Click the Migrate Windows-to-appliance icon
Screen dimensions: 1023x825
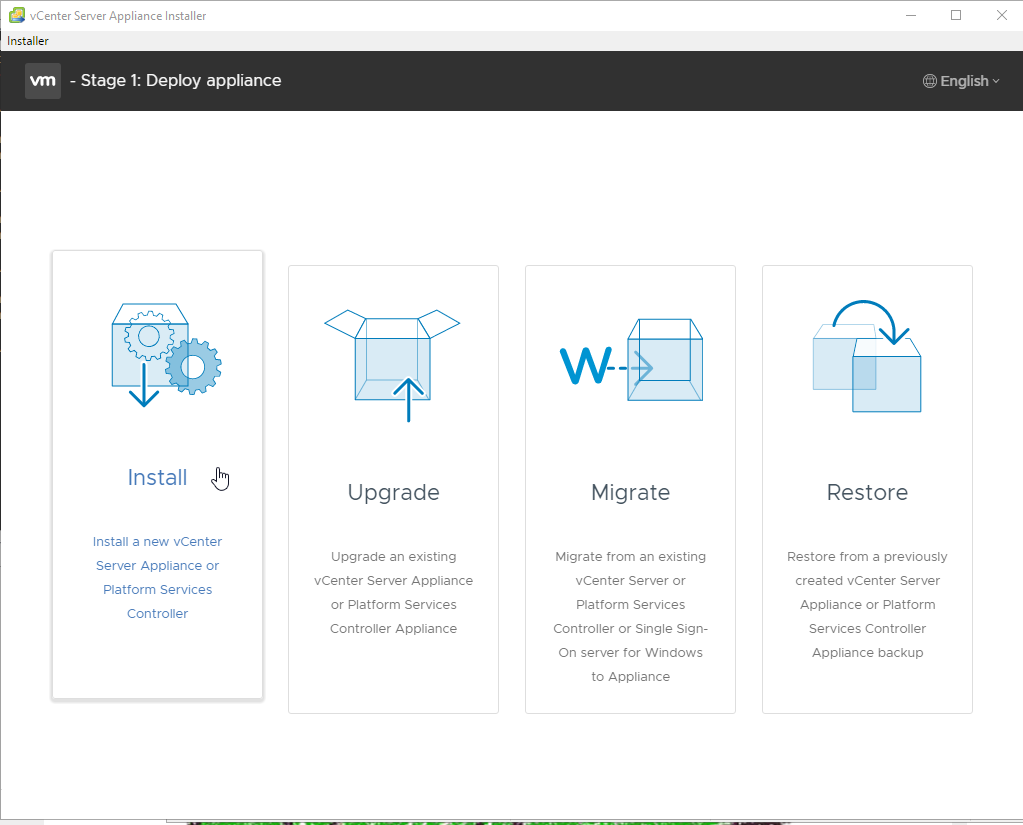point(631,360)
